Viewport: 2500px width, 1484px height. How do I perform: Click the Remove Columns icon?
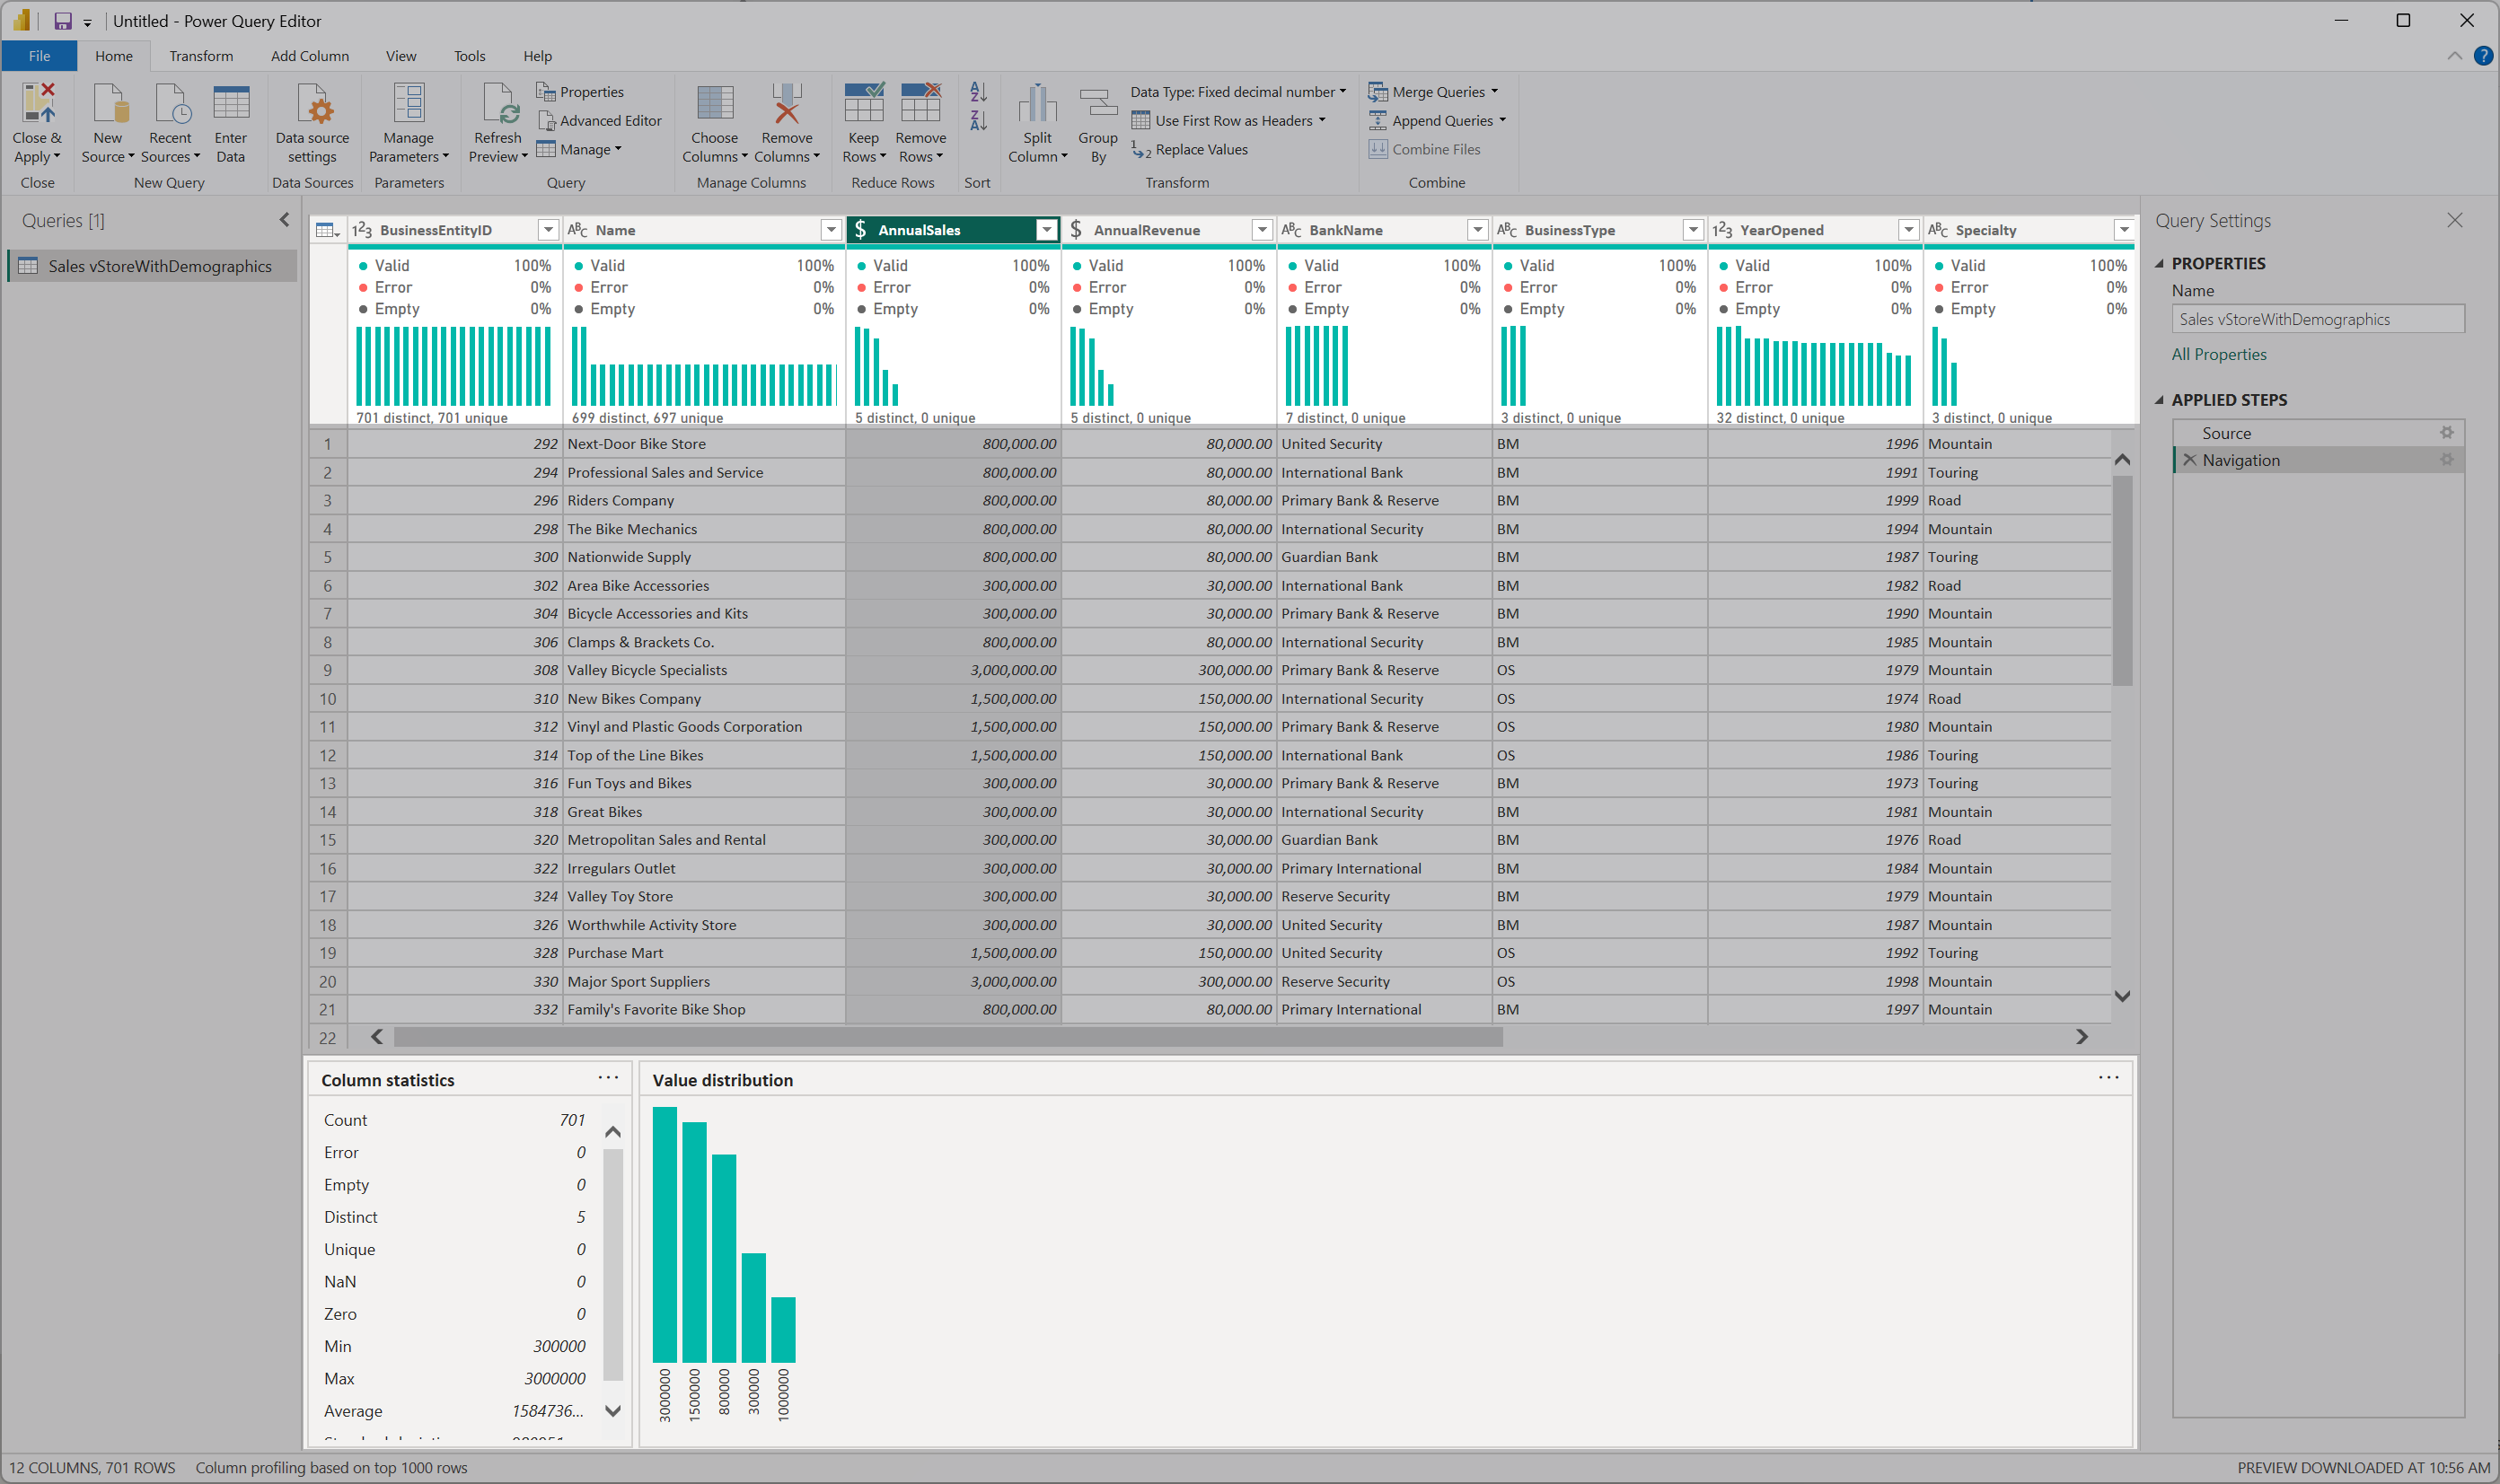[786, 105]
